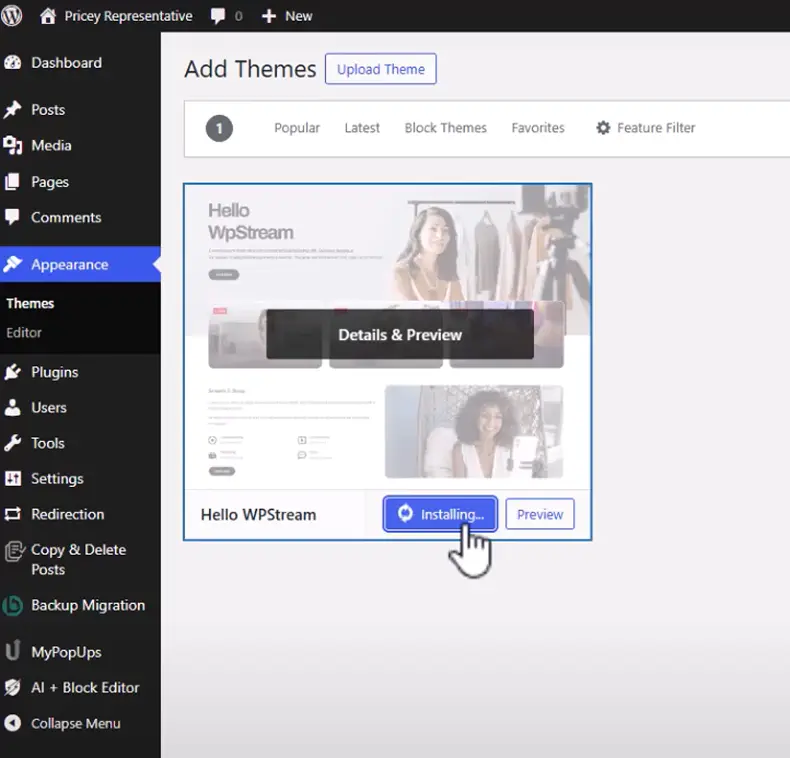
Task: Click the Comments menu label in sidebar
Action: click(66, 217)
